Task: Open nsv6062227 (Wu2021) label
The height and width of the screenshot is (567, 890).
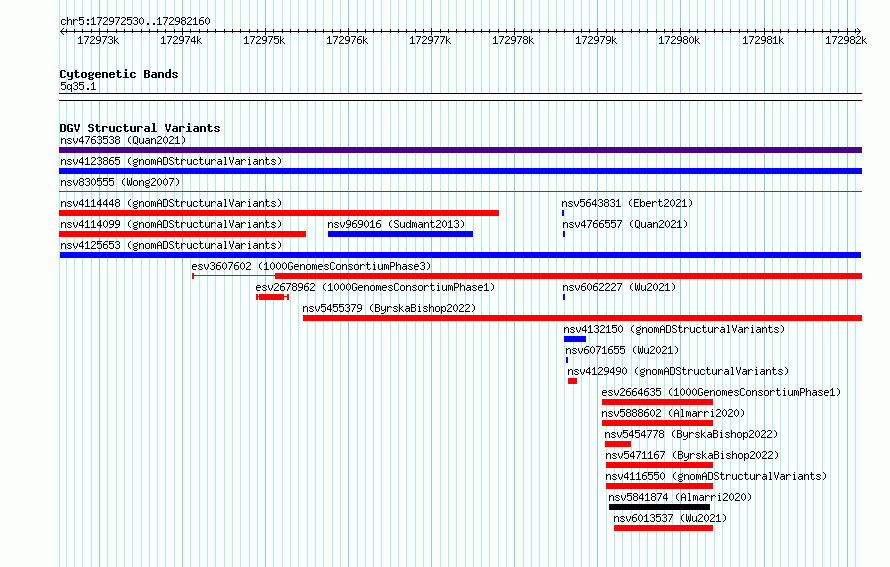Action: 619,287
